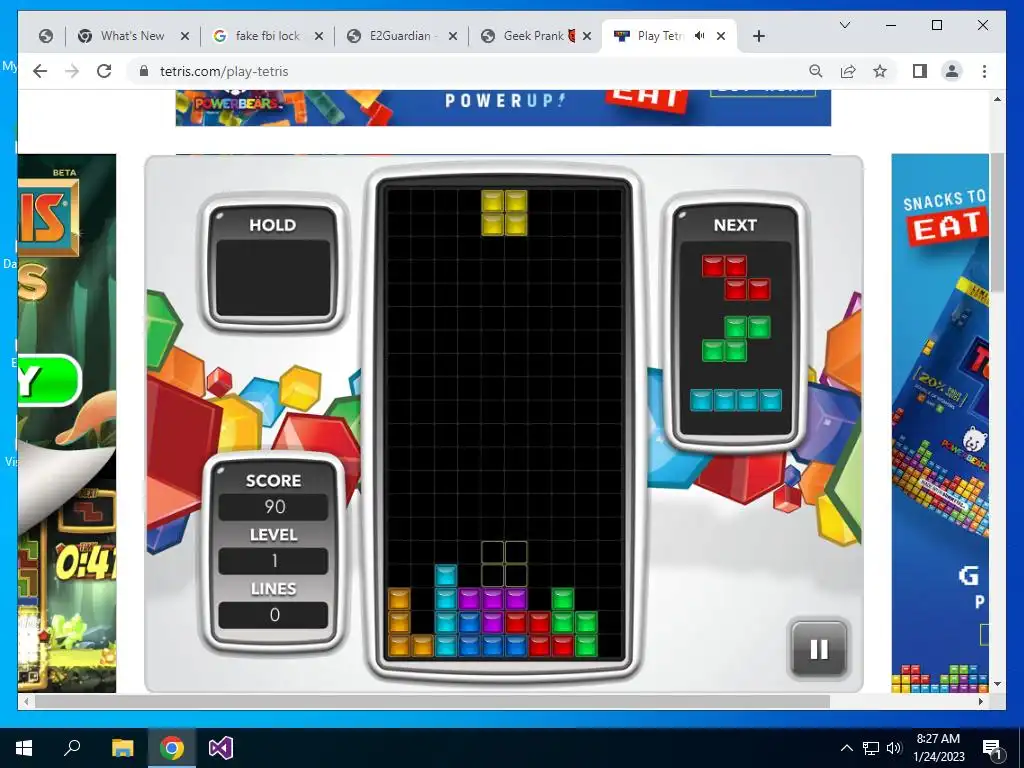1024x768 pixels.
Task: Show hidden system tray icons
Action: click(x=846, y=748)
